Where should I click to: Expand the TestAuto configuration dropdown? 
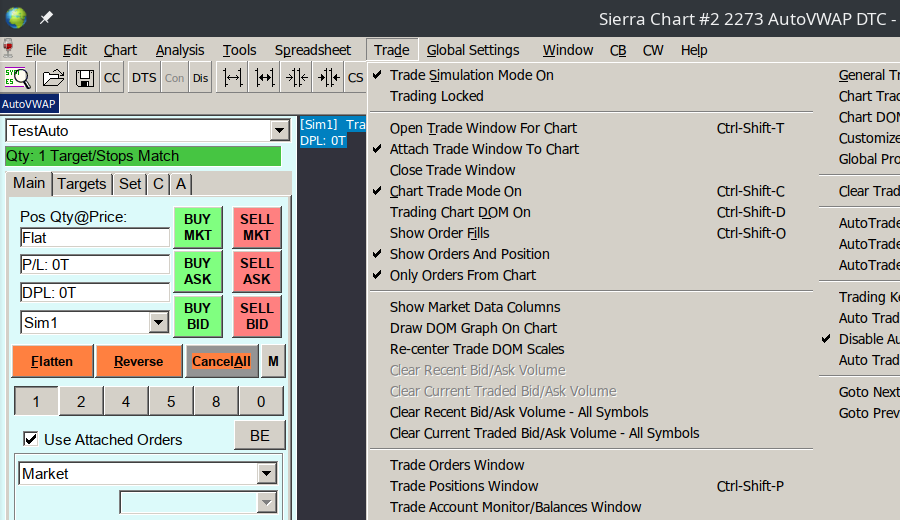280,131
